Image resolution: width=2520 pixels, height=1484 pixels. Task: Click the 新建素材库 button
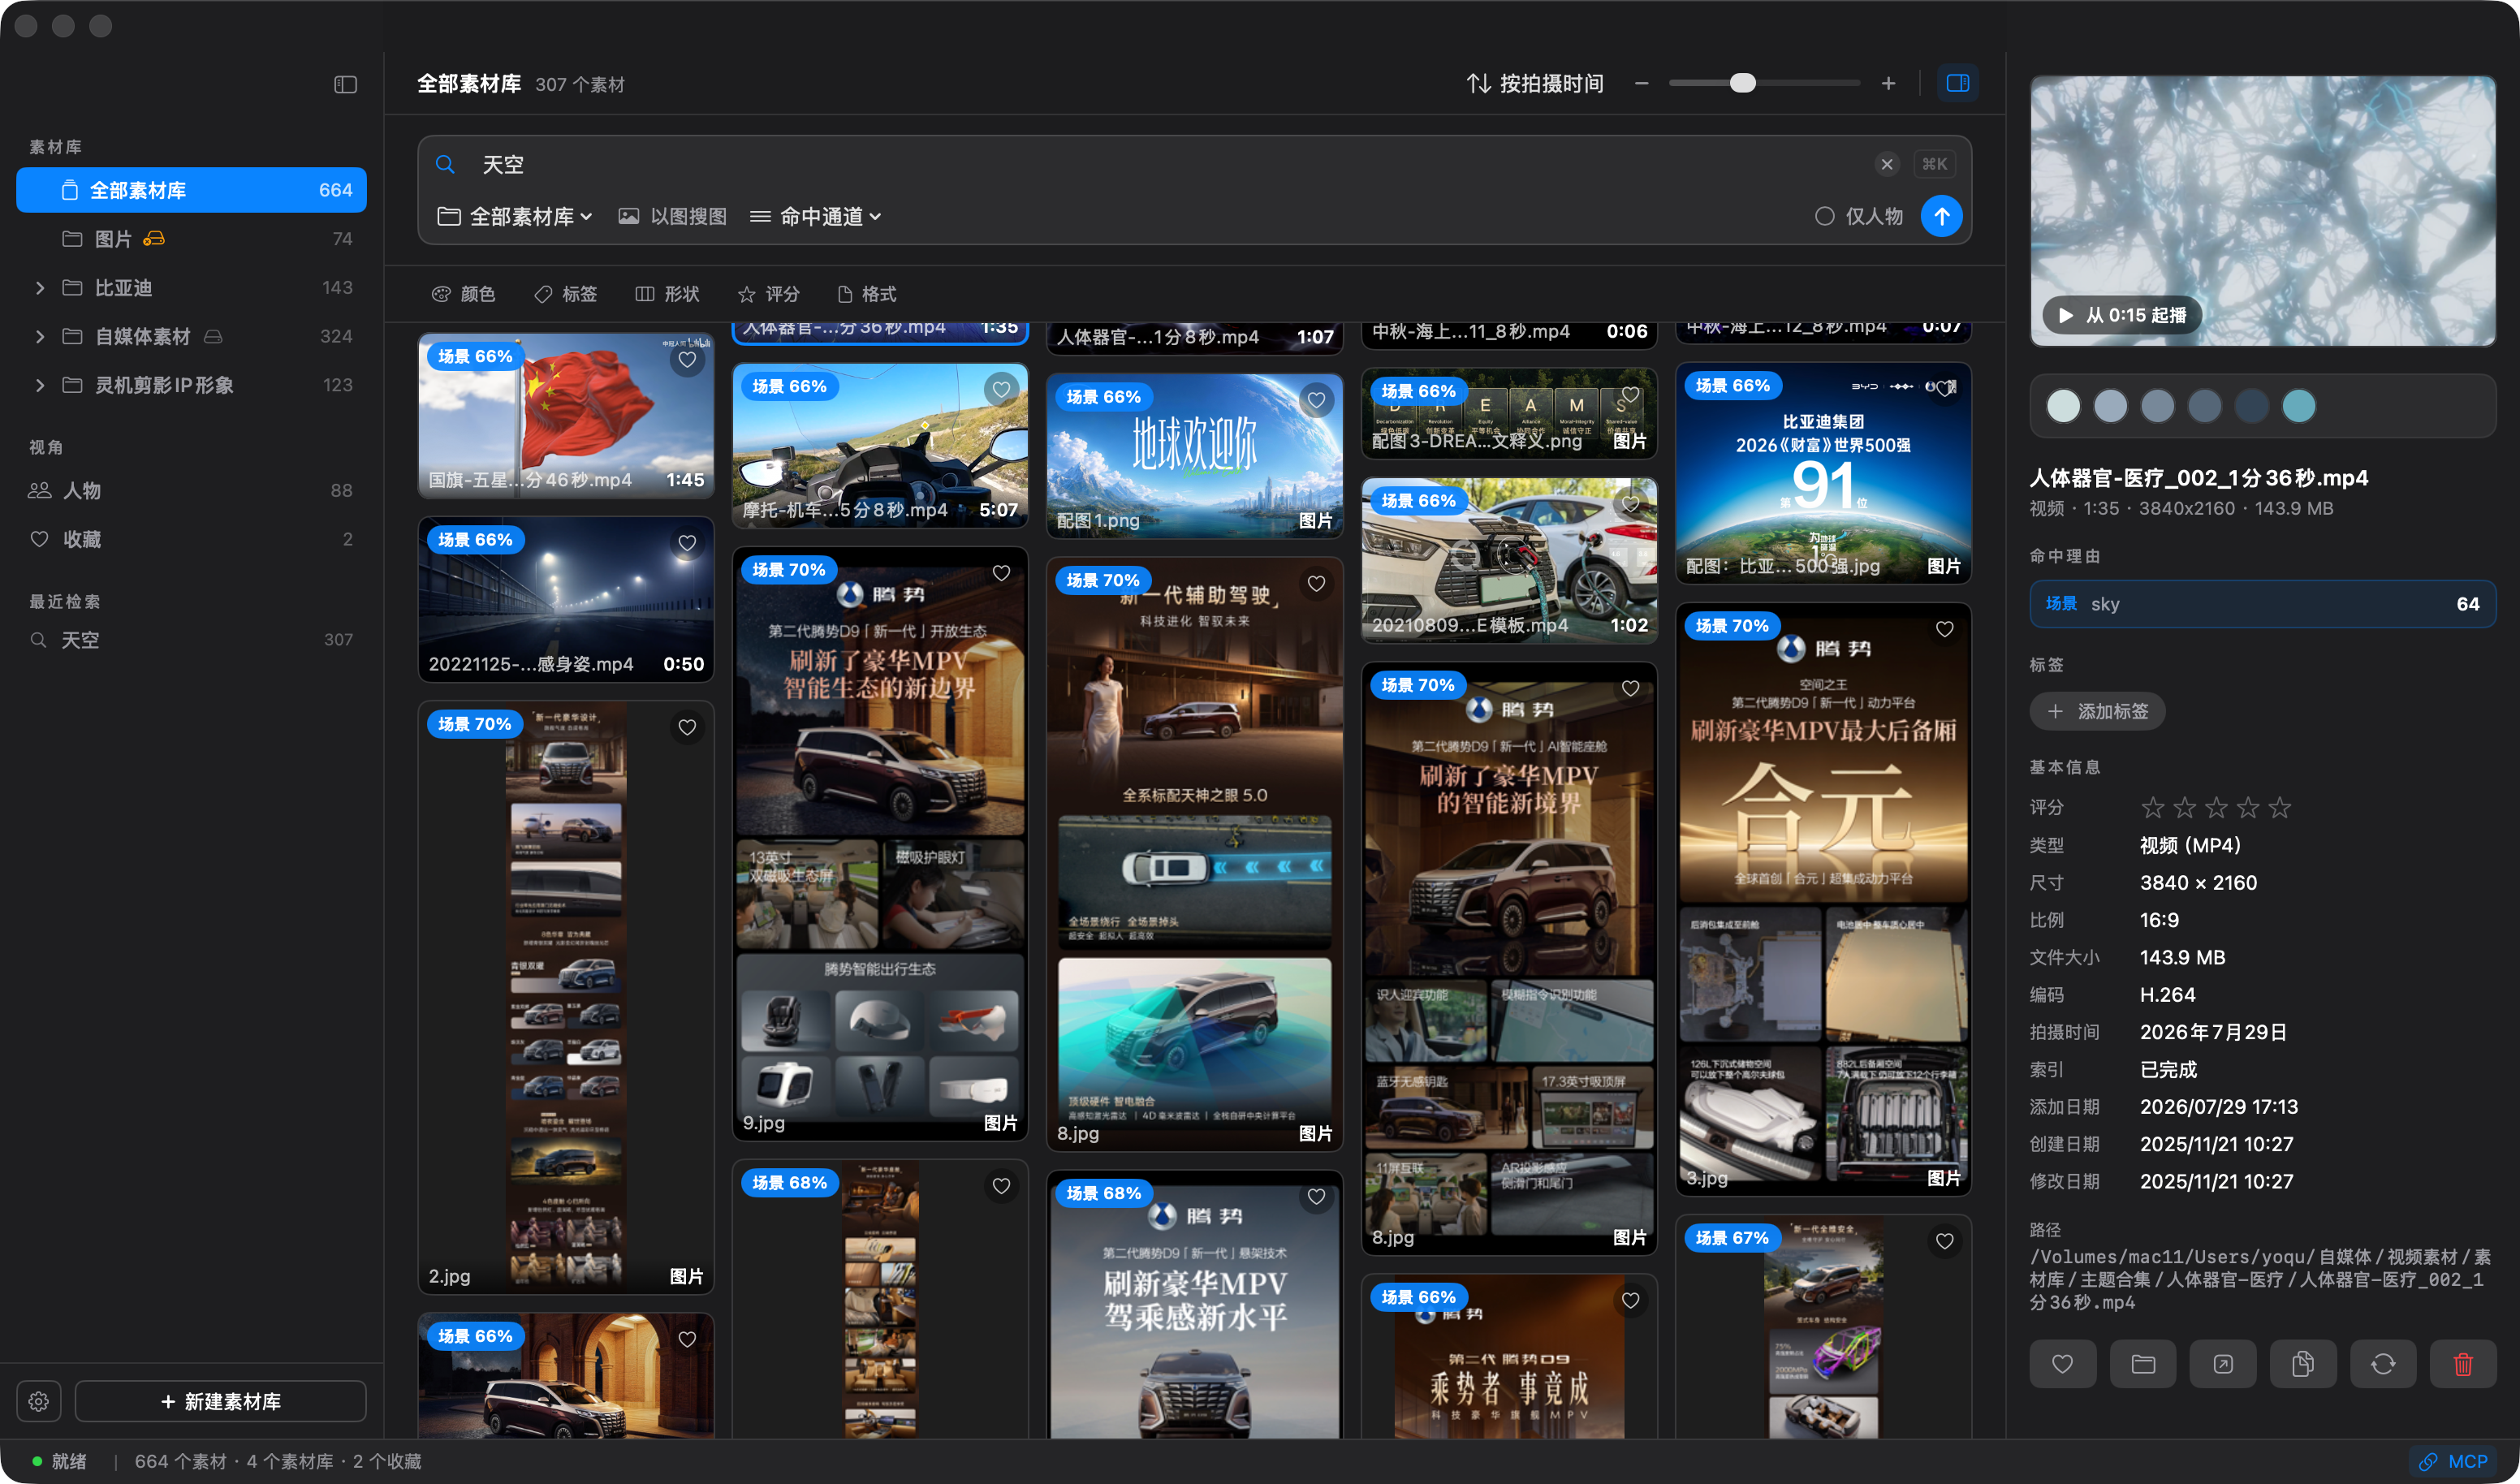click(x=220, y=1401)
